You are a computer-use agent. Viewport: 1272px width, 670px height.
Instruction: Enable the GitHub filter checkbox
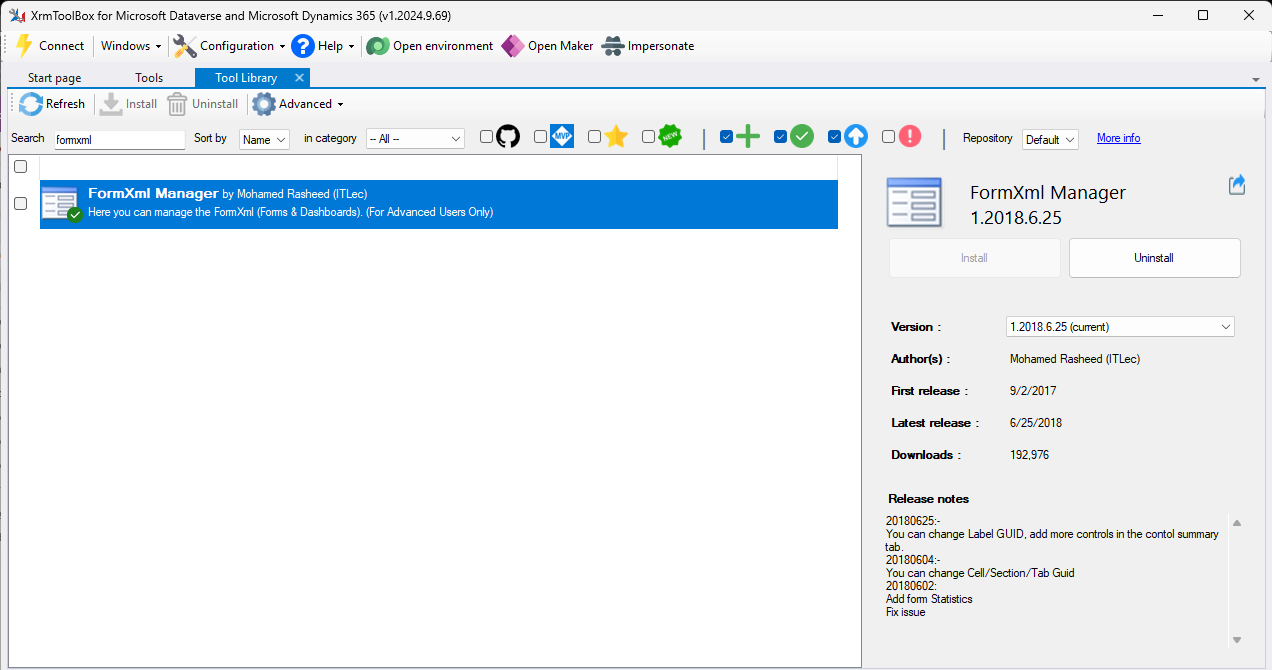486,137
